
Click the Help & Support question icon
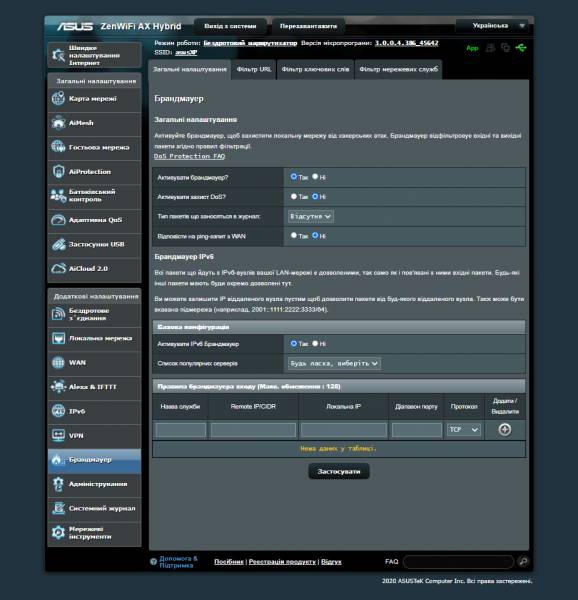(x=153, y=561)
